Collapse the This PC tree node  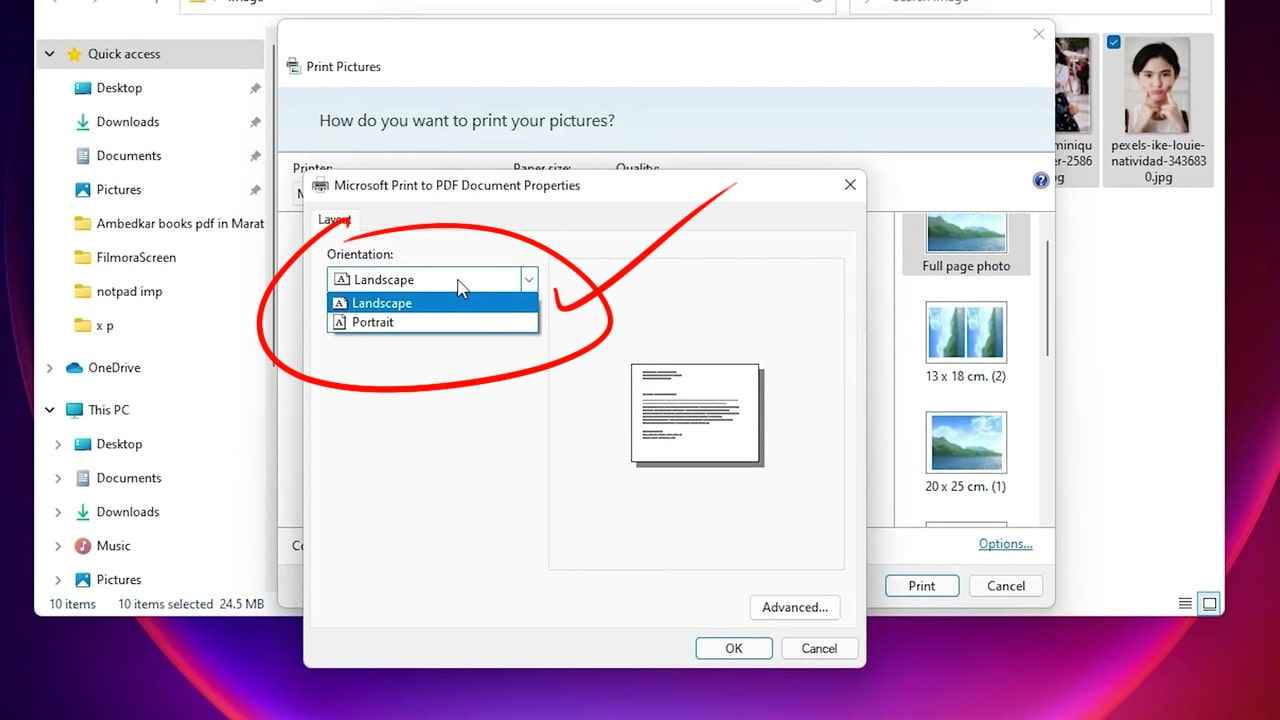coord(50,410)
